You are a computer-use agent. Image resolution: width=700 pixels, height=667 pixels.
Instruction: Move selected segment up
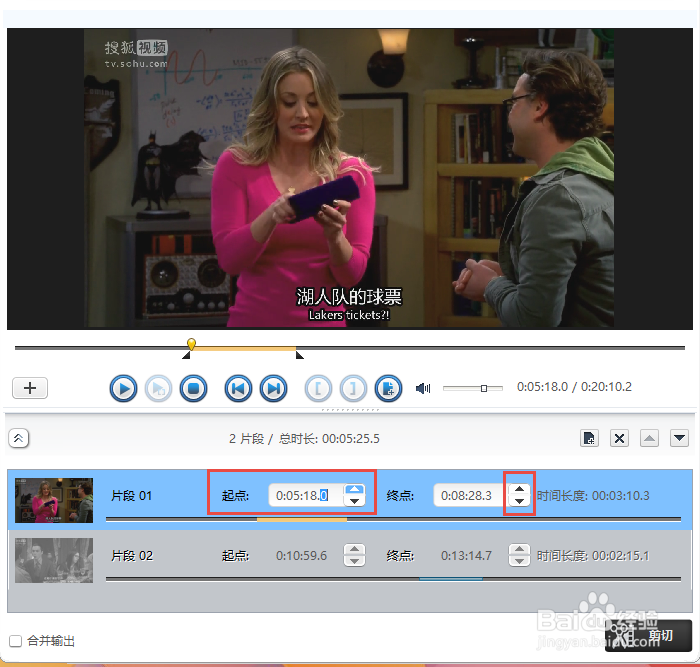(649, 438)
